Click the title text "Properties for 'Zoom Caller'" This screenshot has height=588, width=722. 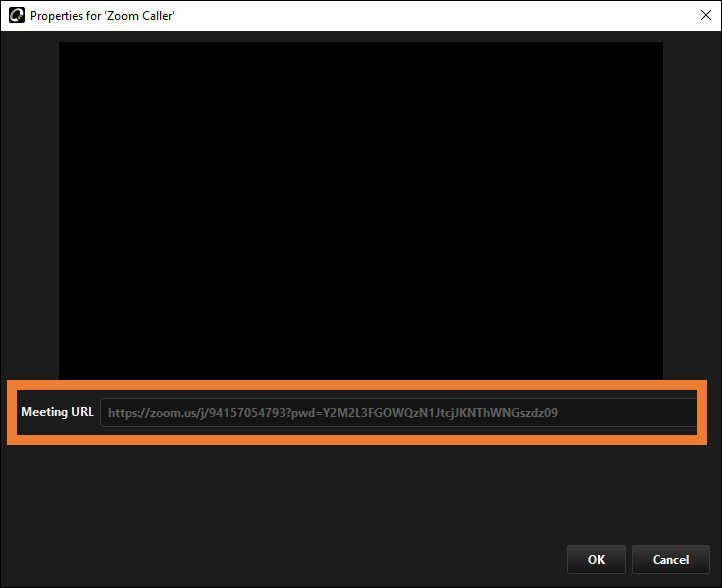pos(102,16)
